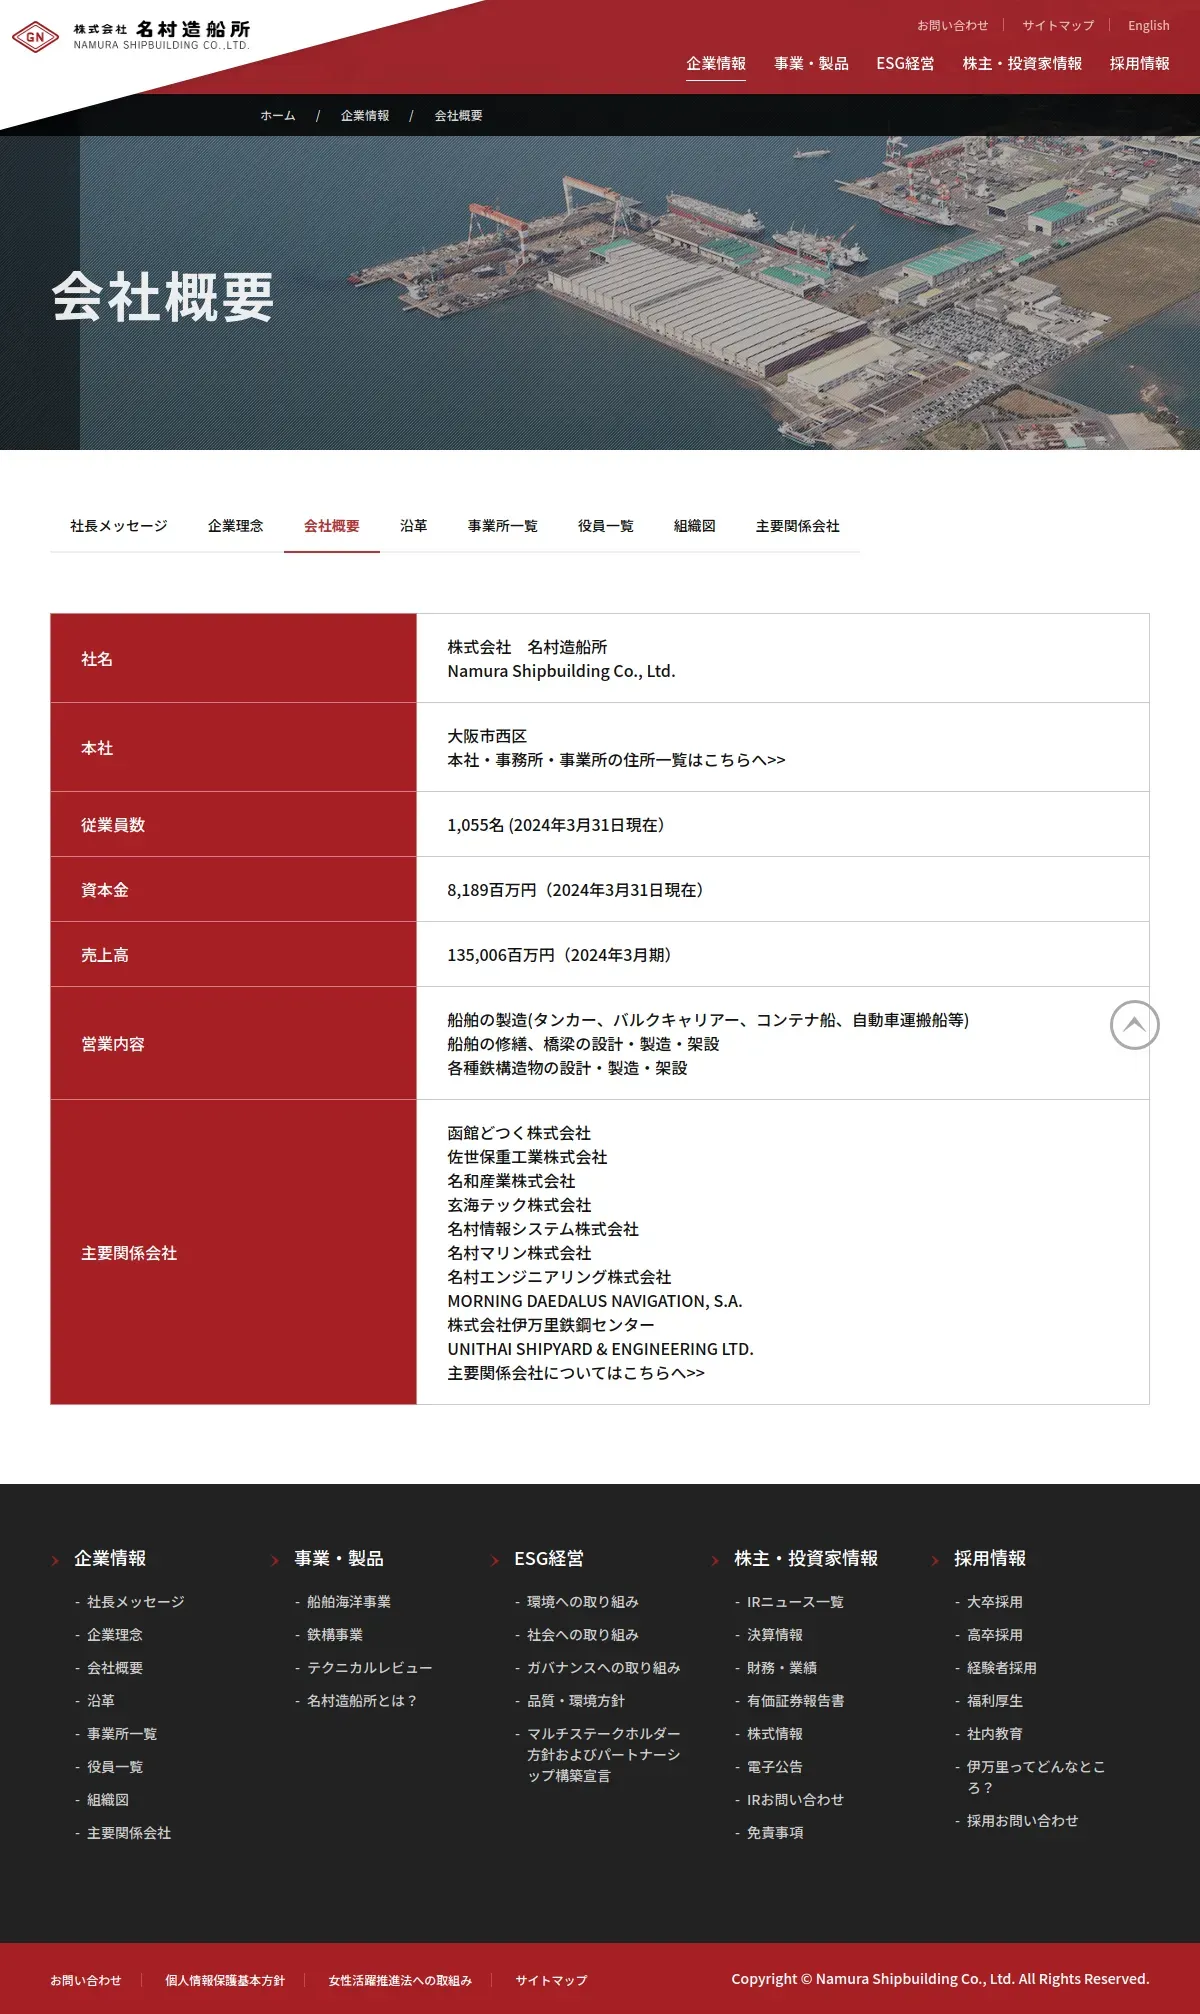The width and height of the screenshot is (1200, 2014).
Task: Click the footer heading 事業・製品
Action: [339, 1558]
